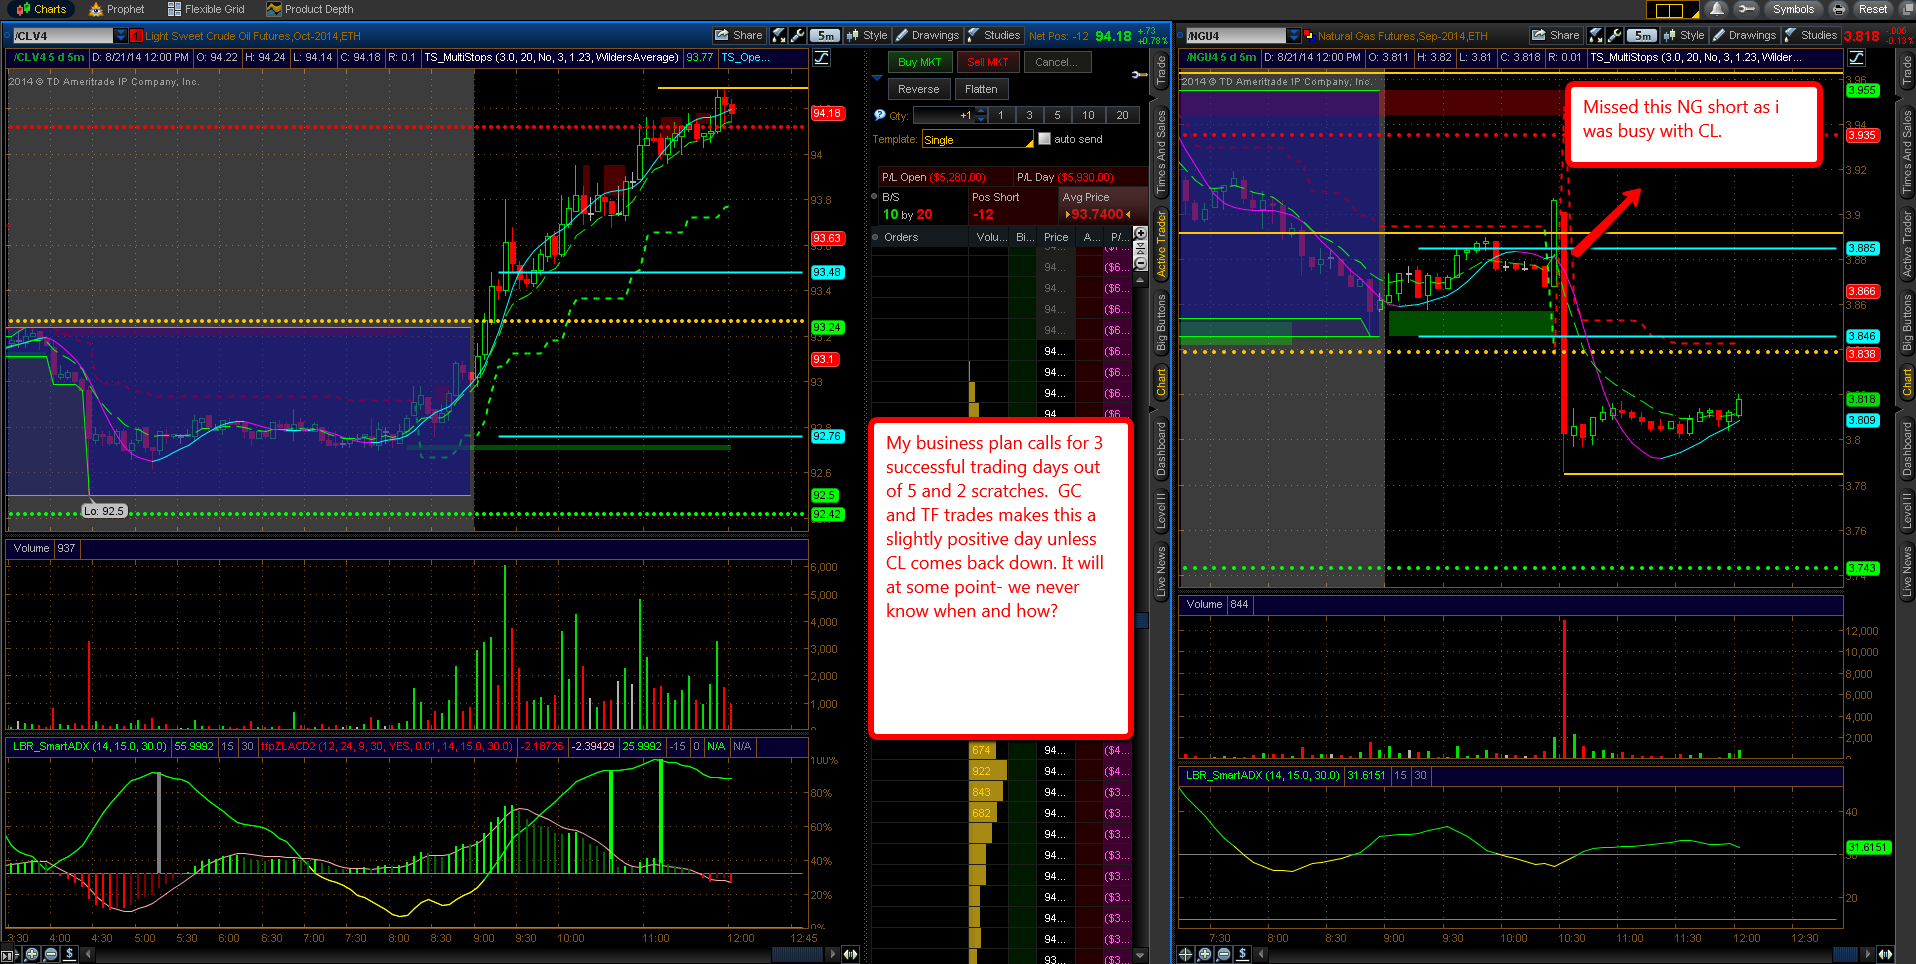Open Big Buttons side tab of CL chart
Screen dimensions: 1916x964
pyautogui.click(x=1161, y=322)
